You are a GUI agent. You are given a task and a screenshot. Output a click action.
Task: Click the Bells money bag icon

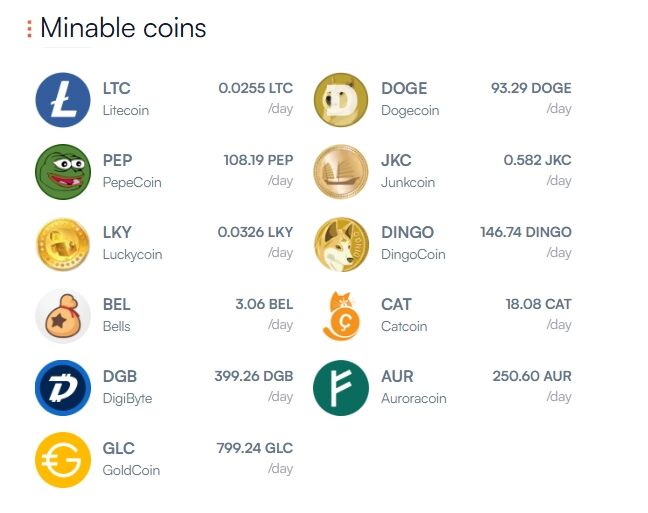[63, 315]
